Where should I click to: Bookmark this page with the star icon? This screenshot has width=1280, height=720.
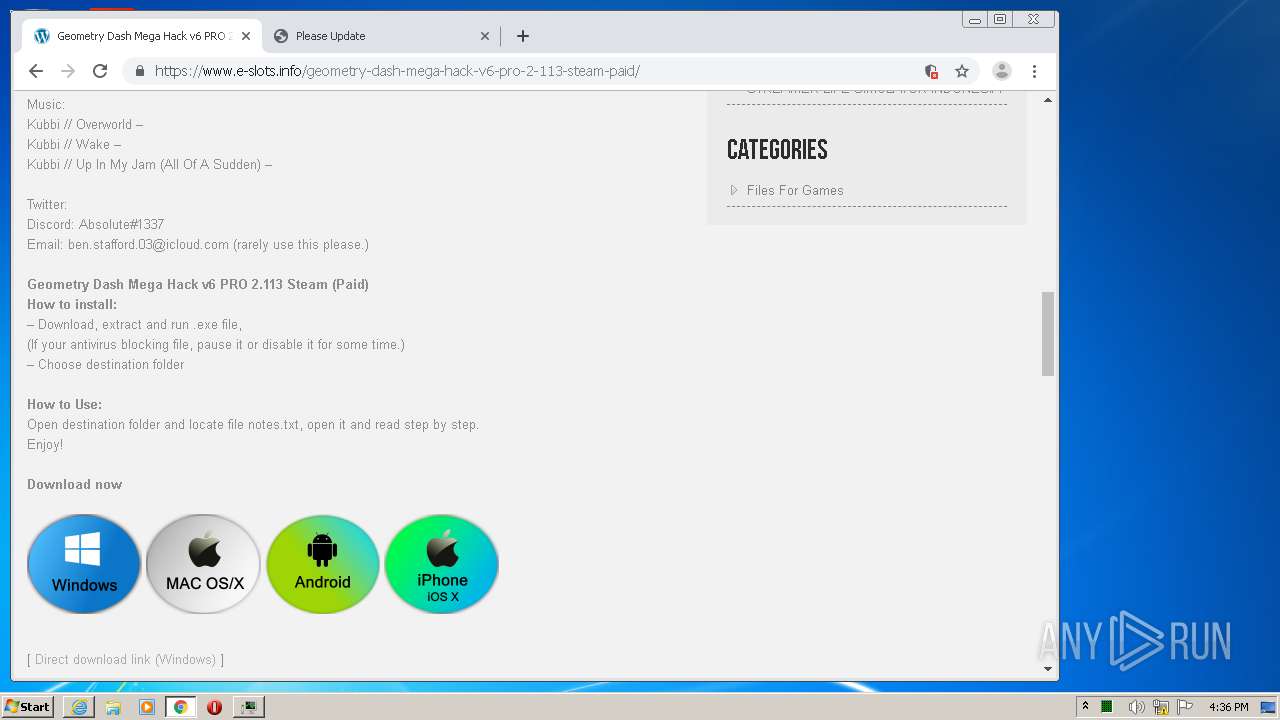point(962,71)
